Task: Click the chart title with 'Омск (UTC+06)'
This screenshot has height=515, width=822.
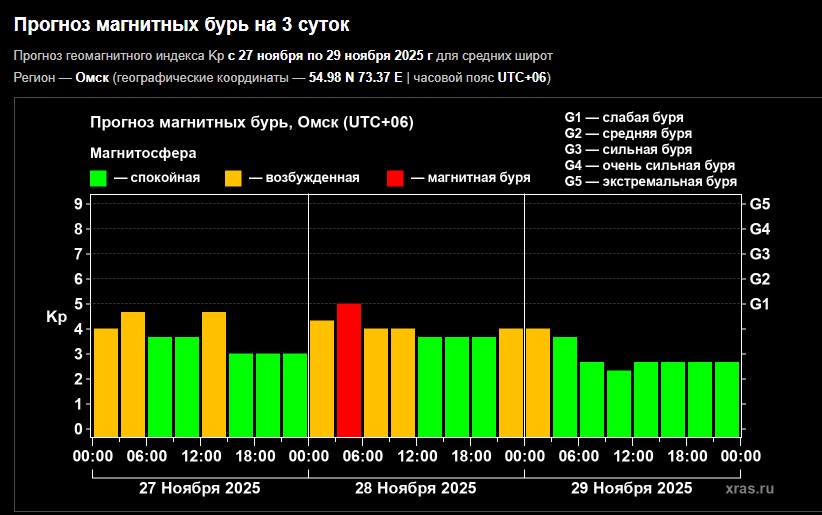Action: tap(251, 123)
